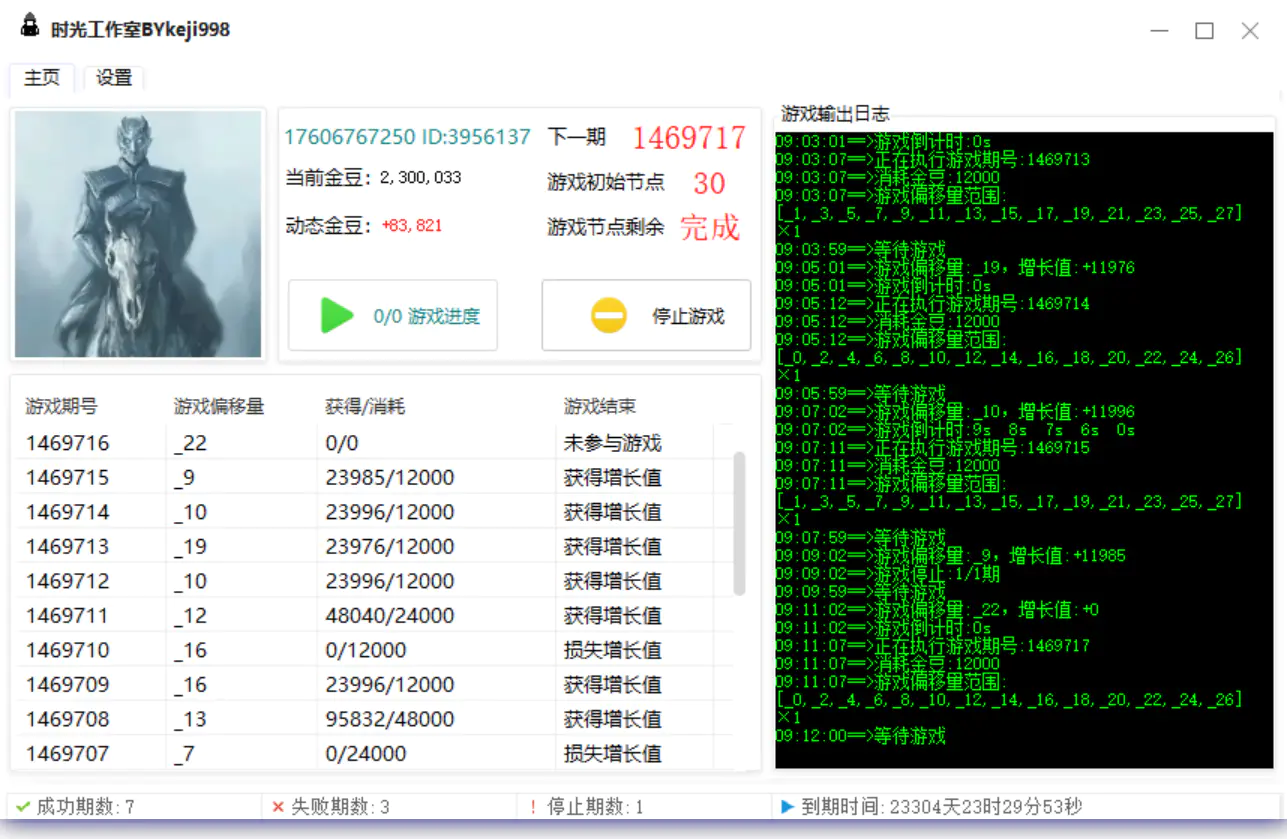
Task: Switch to the 设置 tab
Action: (114, 78)
